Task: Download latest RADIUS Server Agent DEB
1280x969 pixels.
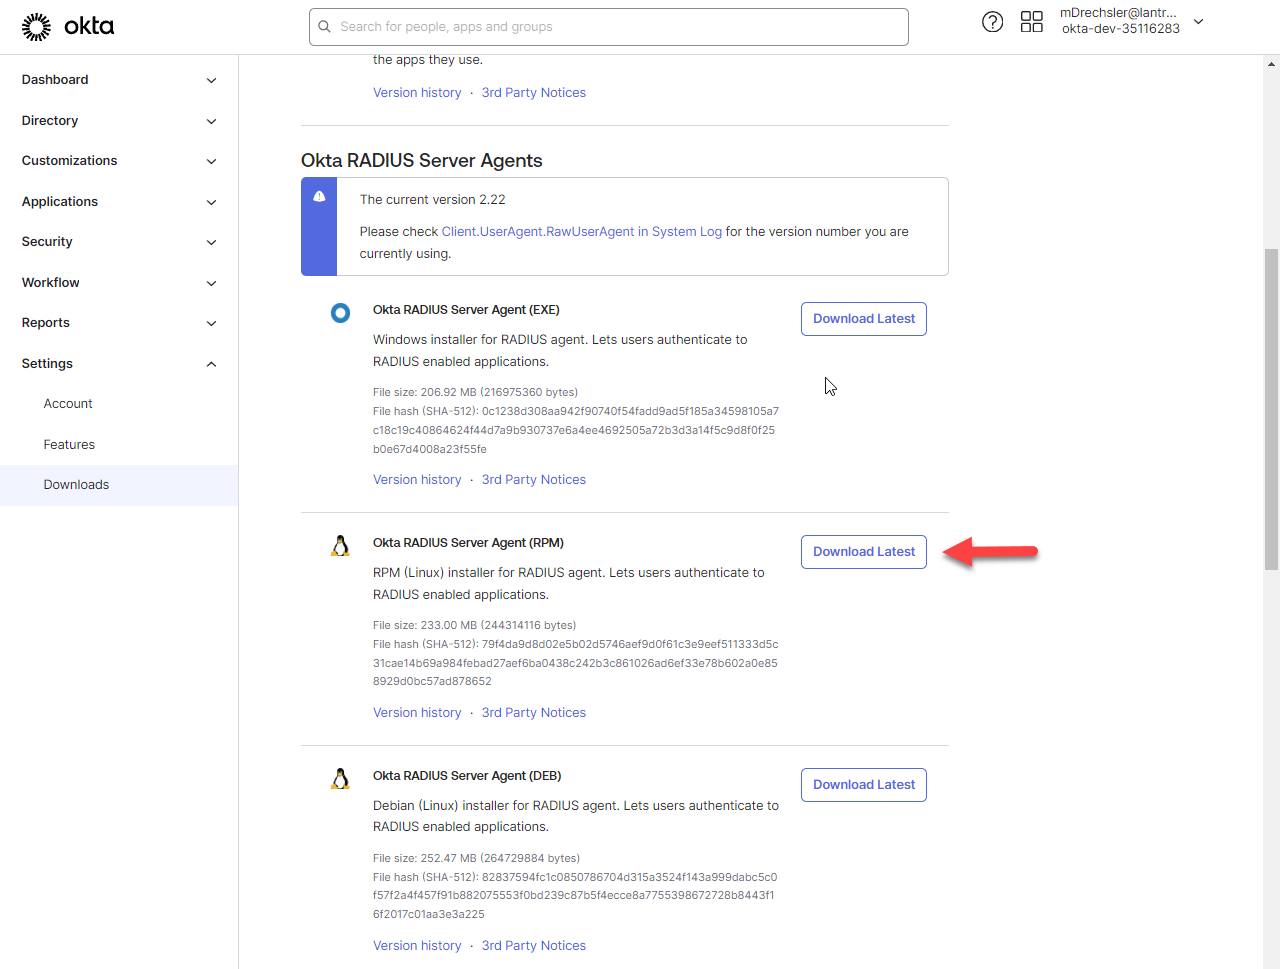Action: click(x=864, y=785)
